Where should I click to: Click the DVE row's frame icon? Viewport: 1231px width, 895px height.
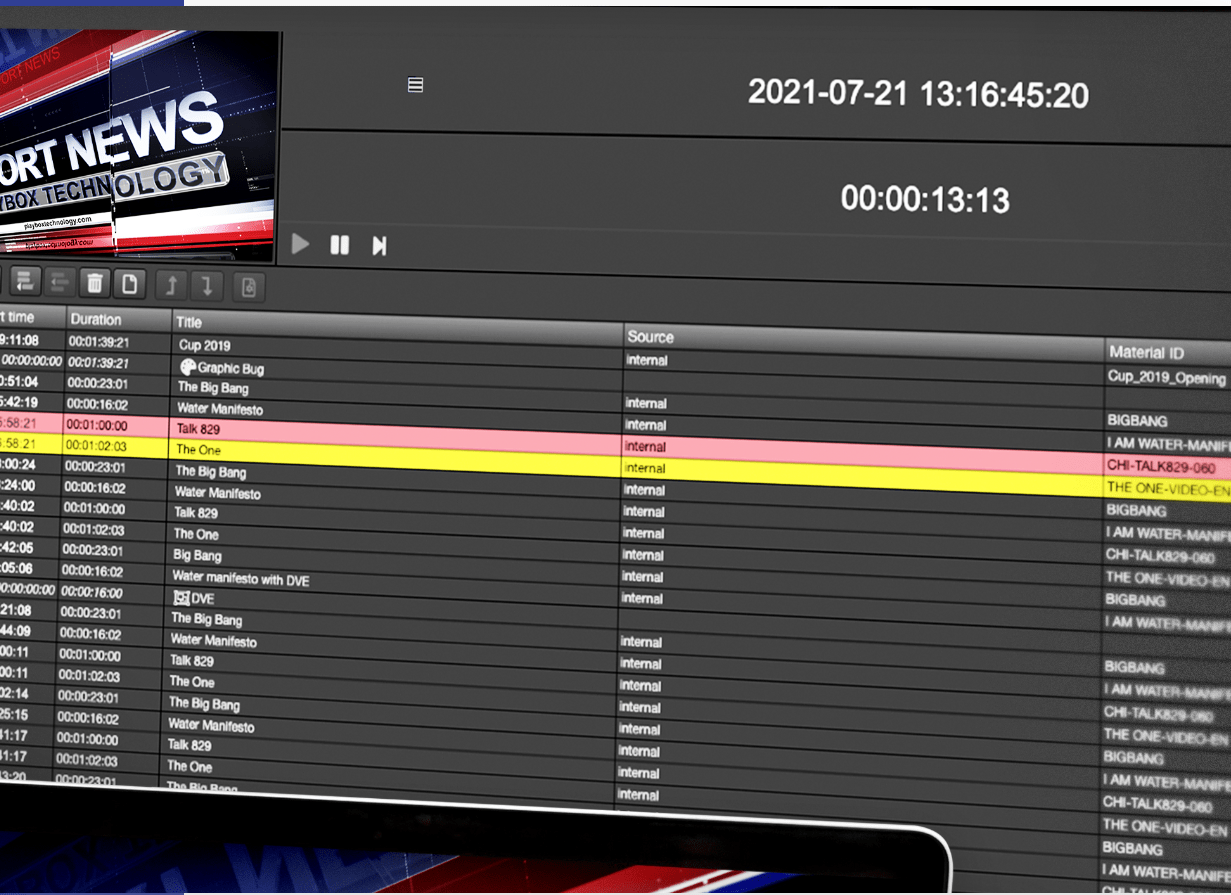[181, 597]
